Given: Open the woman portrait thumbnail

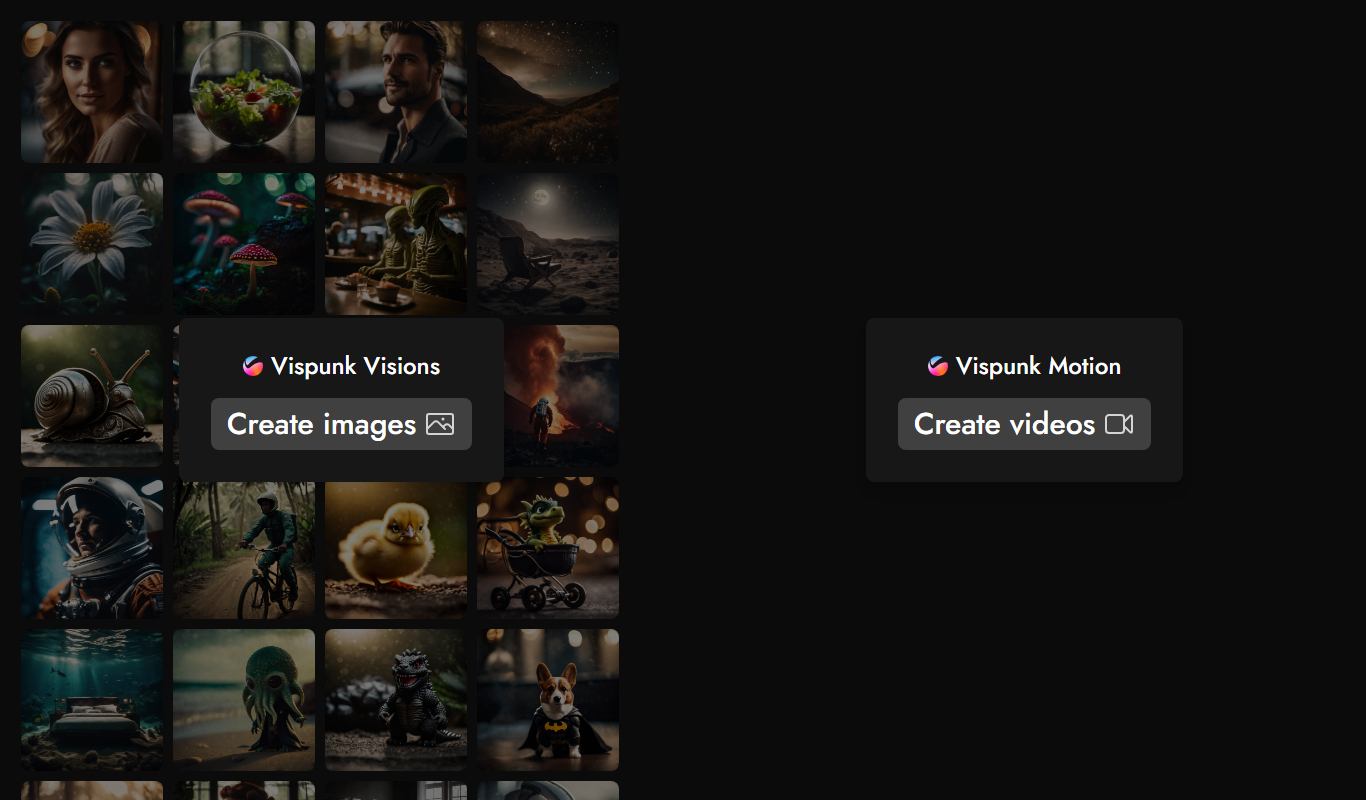Looking at the screenshot, I should pyautogui.click(x=92, y=92).
